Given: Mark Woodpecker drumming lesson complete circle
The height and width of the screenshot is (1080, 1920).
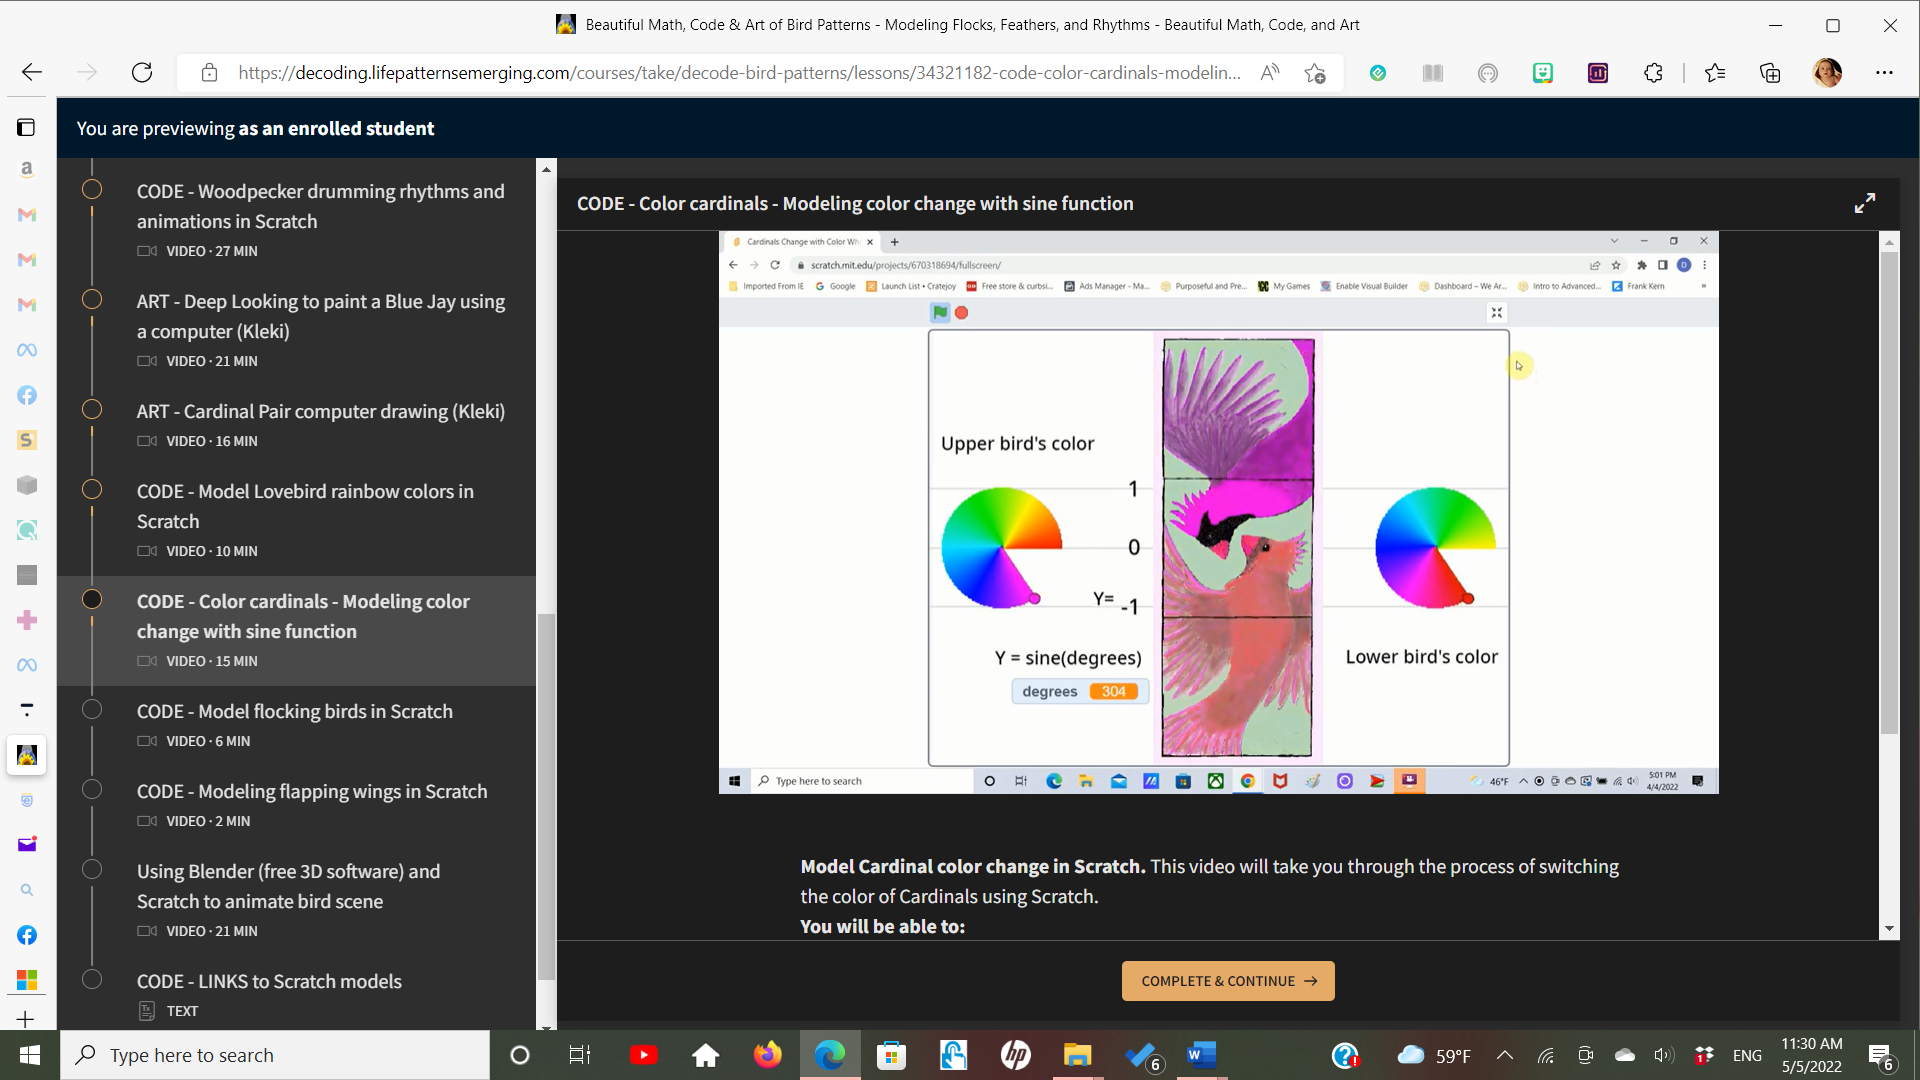Looking at the screenshot, I should [92, 189].
